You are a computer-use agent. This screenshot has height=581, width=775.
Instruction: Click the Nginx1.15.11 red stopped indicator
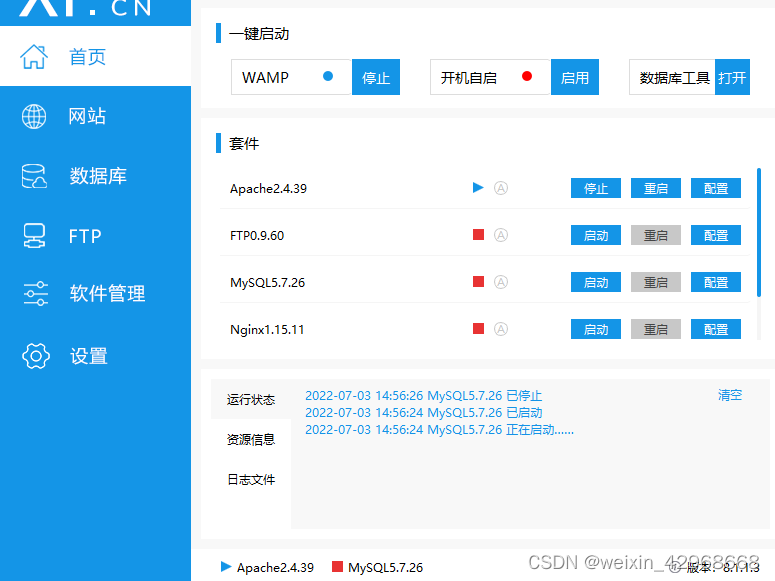(x=478, y=328)
